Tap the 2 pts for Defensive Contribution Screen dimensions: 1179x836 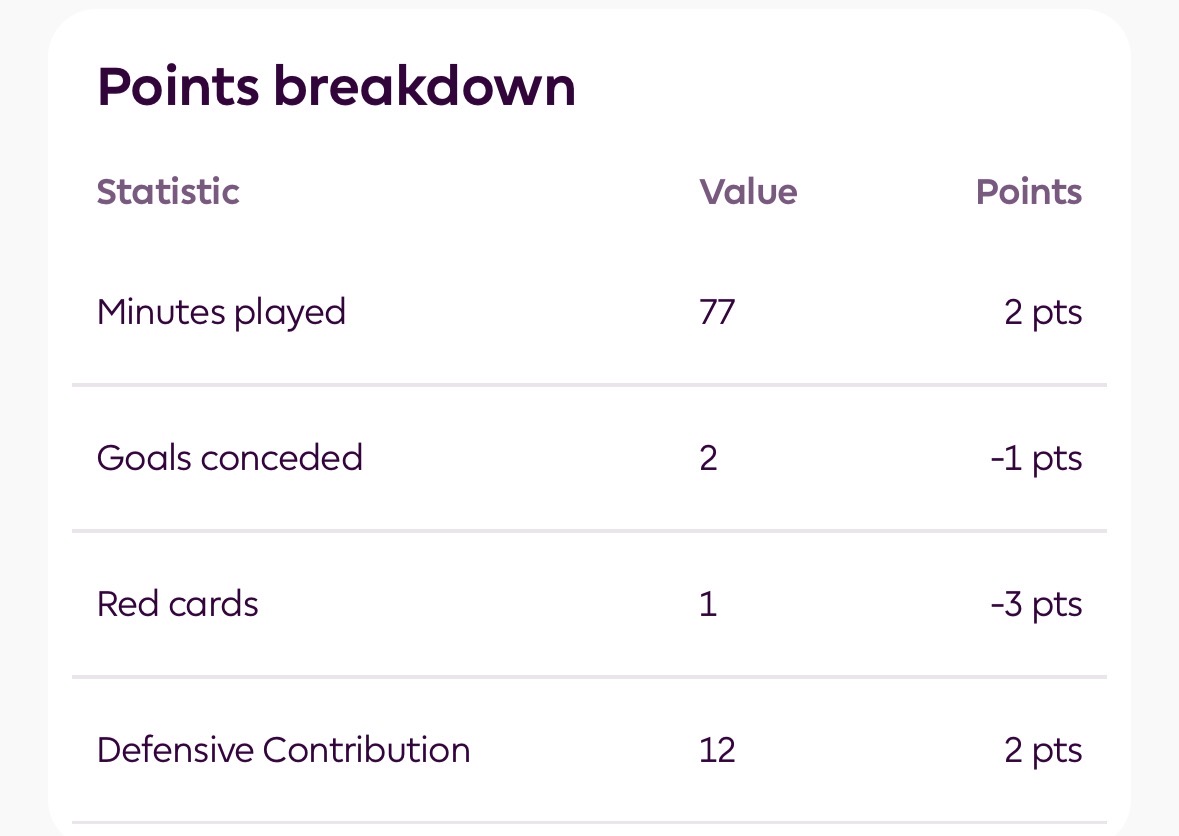1043,750
